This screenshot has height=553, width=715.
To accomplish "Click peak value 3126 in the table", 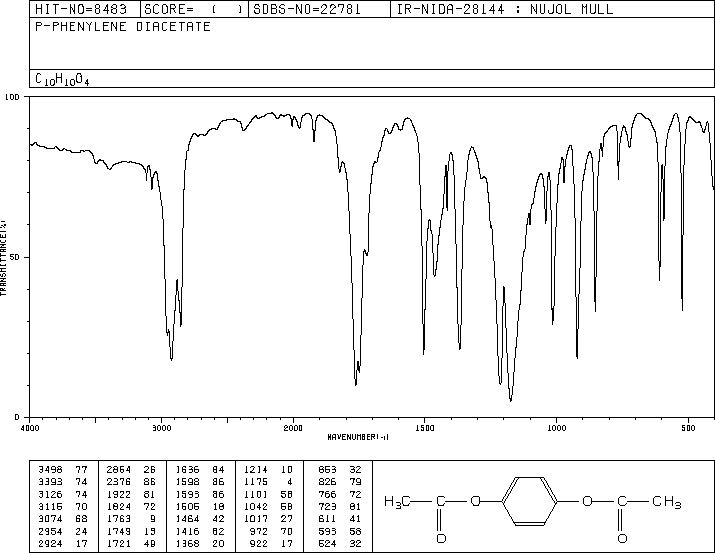I will [x=50, y=494].
